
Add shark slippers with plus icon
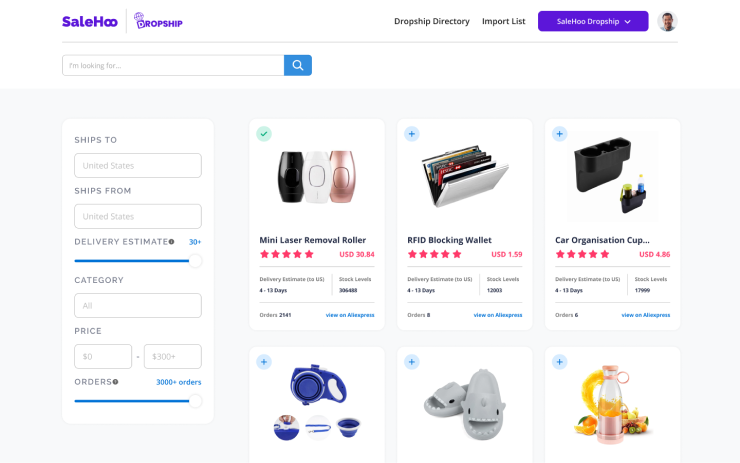pos(412,362)
